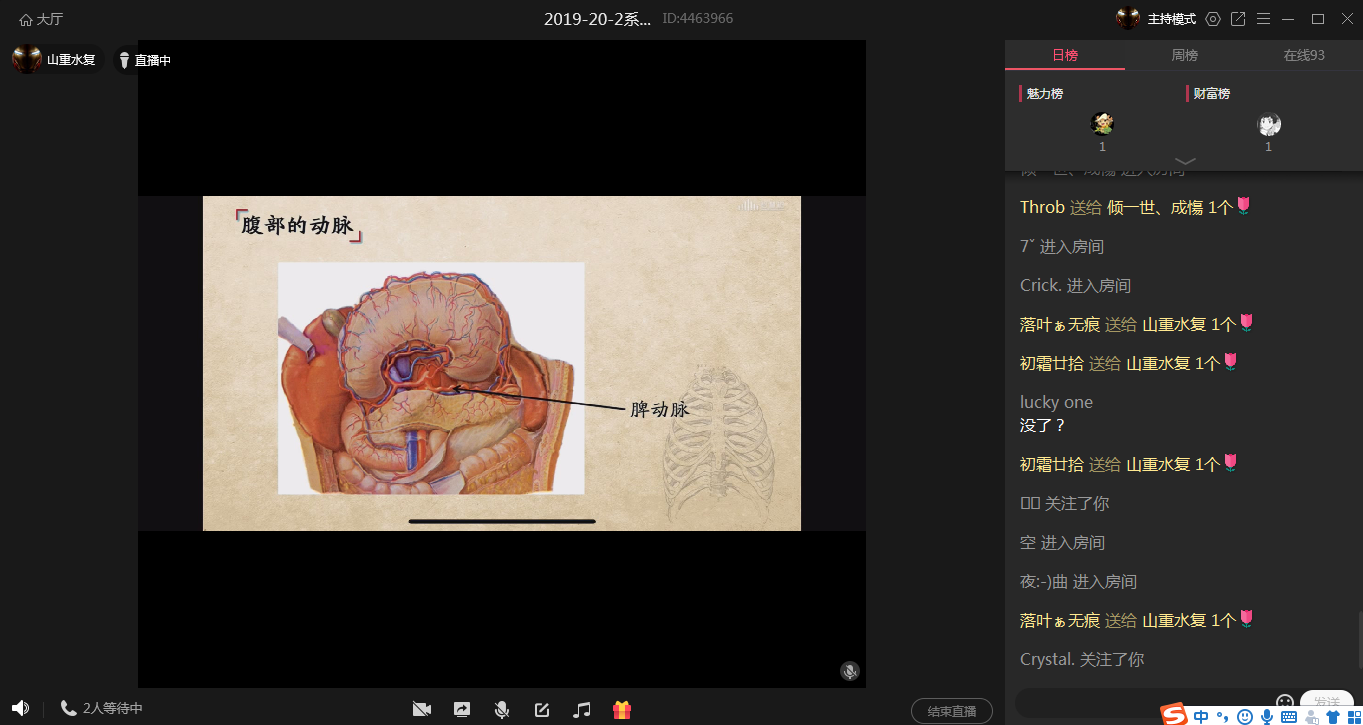Open the hexagon settings icon
1363x725 pixels.
(1213, 19)
